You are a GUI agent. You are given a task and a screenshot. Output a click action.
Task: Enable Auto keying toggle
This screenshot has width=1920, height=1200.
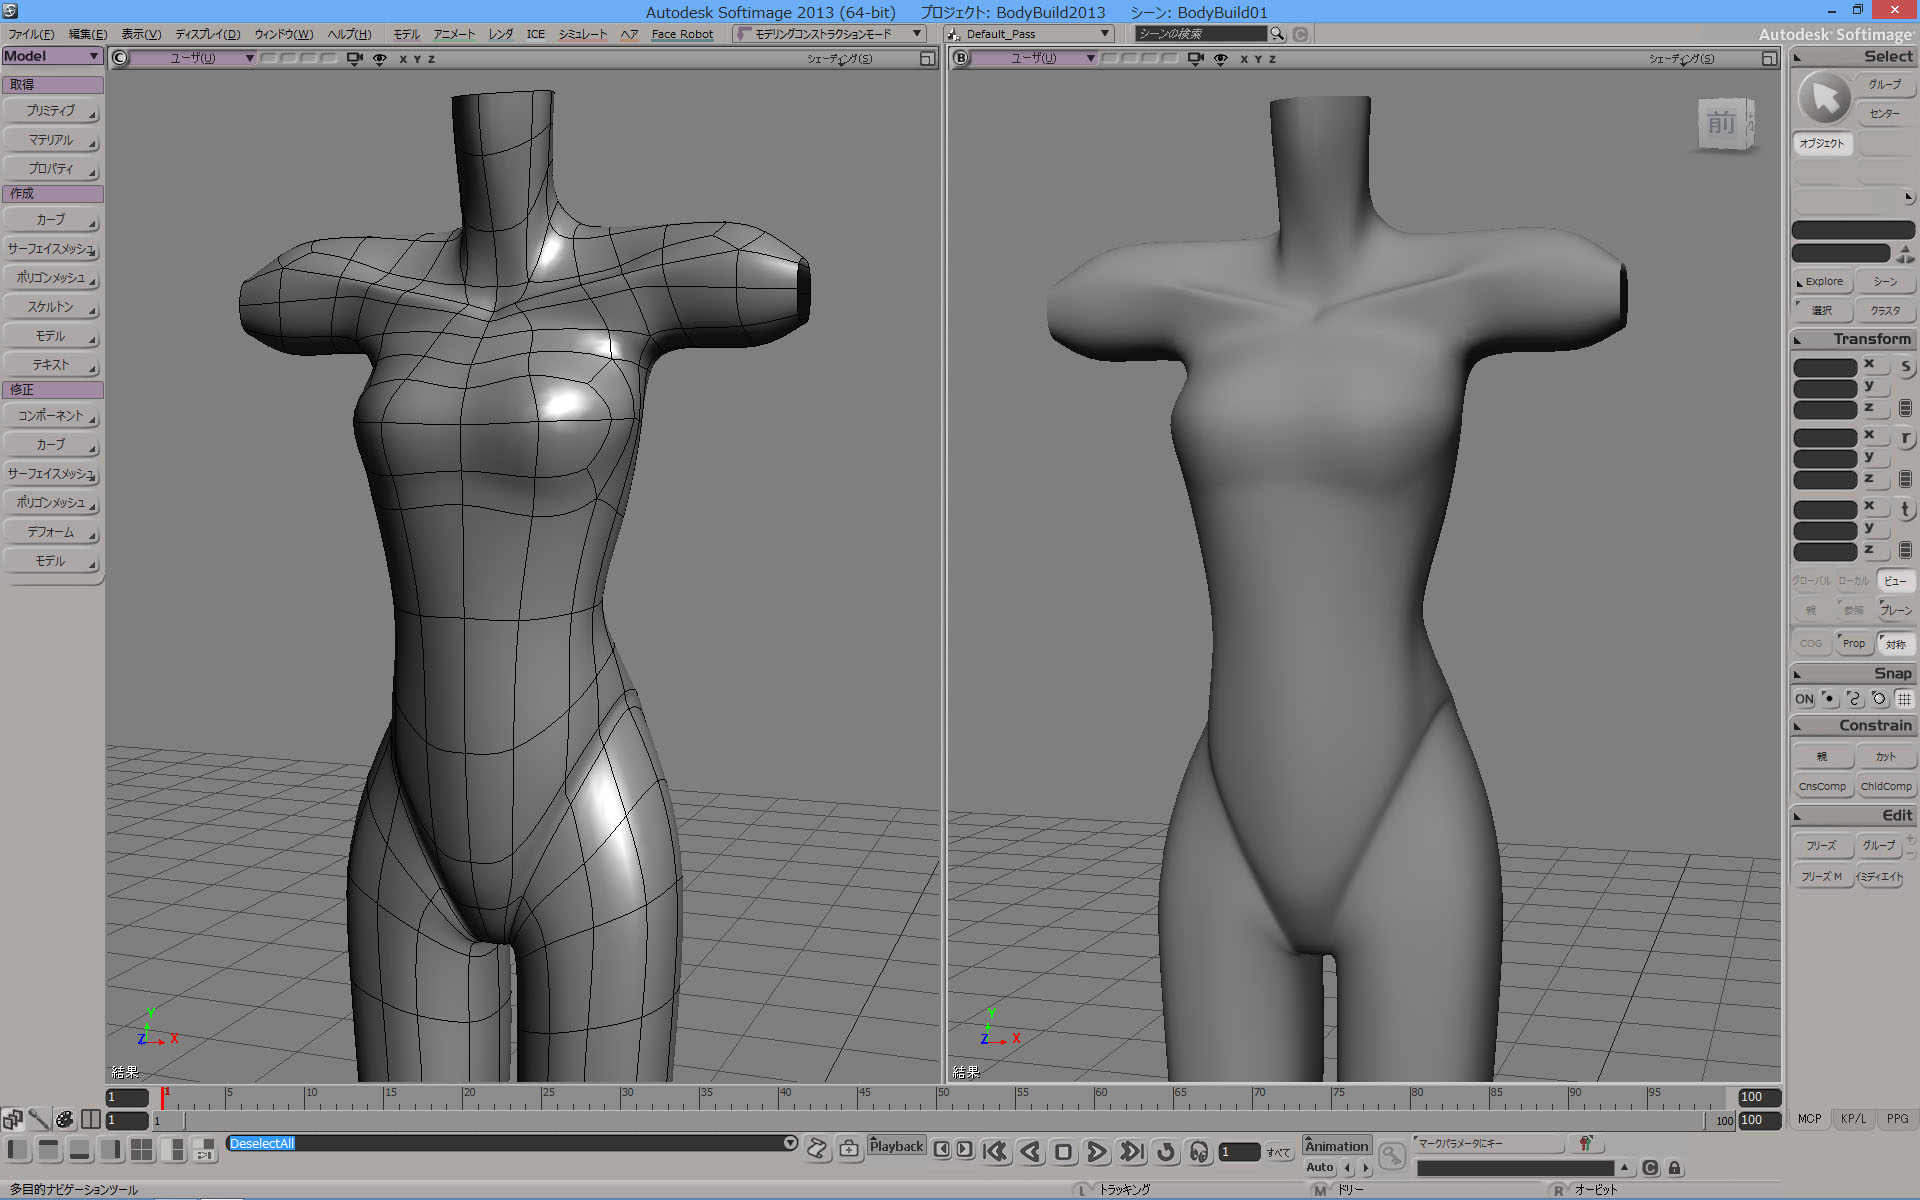[1319, 1167]
